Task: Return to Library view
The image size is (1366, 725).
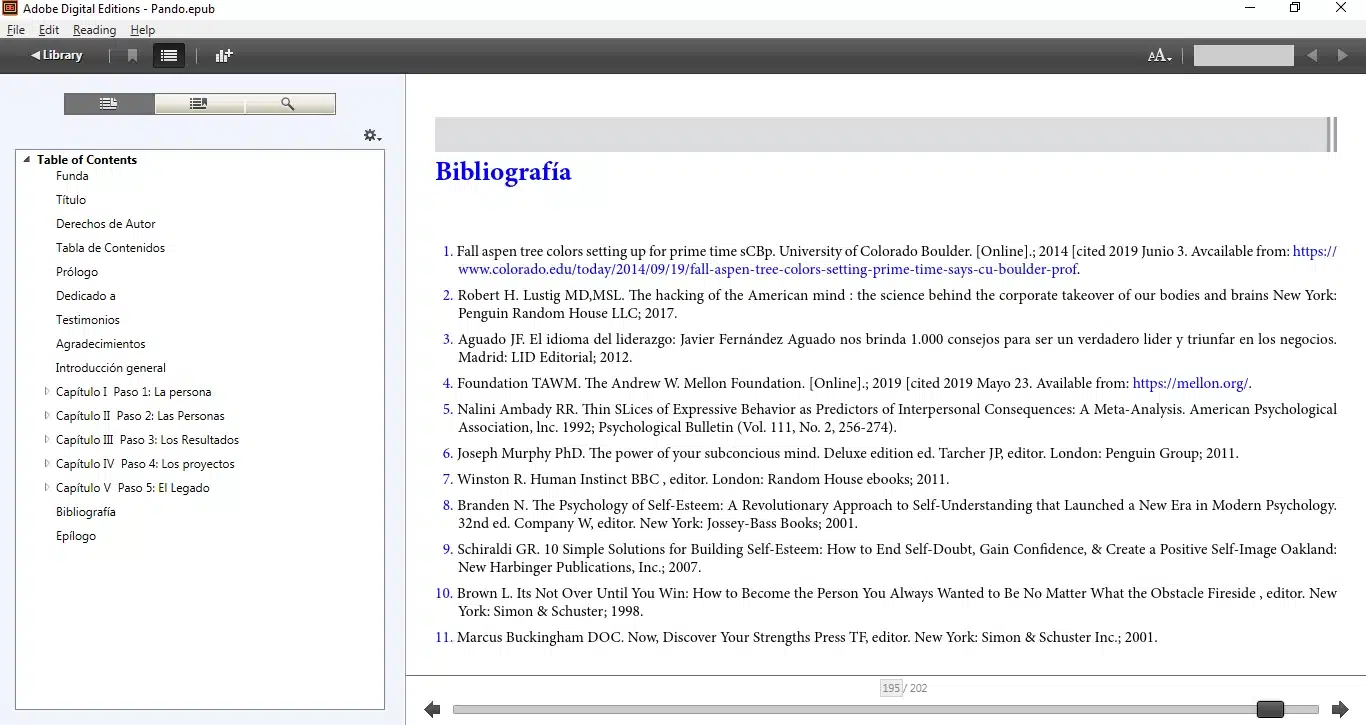Action: tap(57, 55)
